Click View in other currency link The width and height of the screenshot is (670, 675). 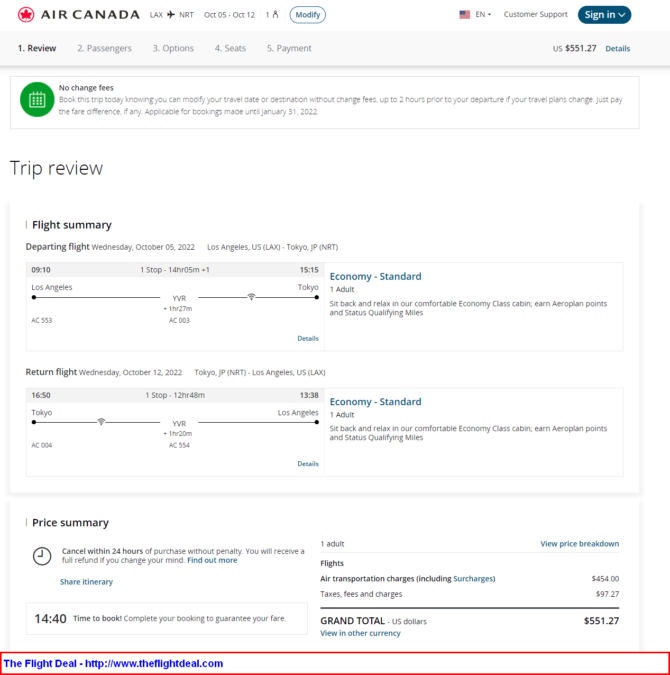[360, 633]
